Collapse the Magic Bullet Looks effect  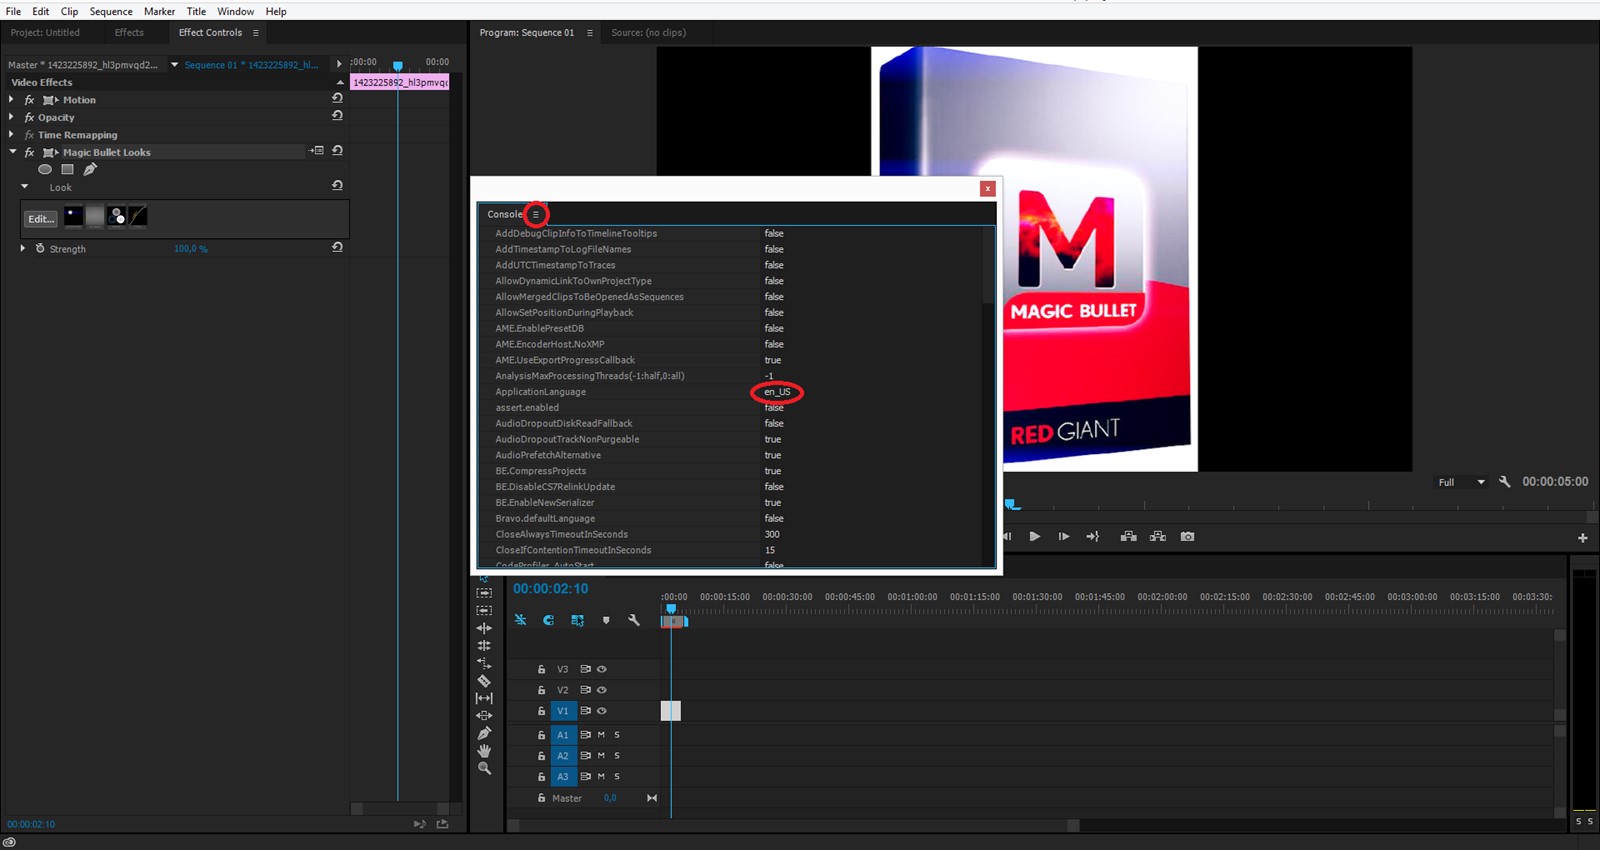click(x=12, y=152)
